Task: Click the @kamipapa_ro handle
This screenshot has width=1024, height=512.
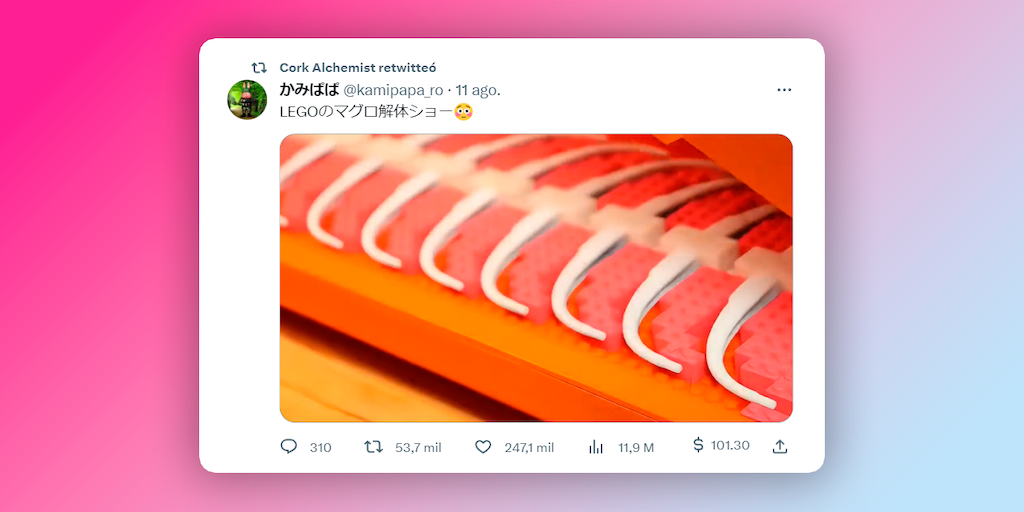Action: (x=393, y=90)
